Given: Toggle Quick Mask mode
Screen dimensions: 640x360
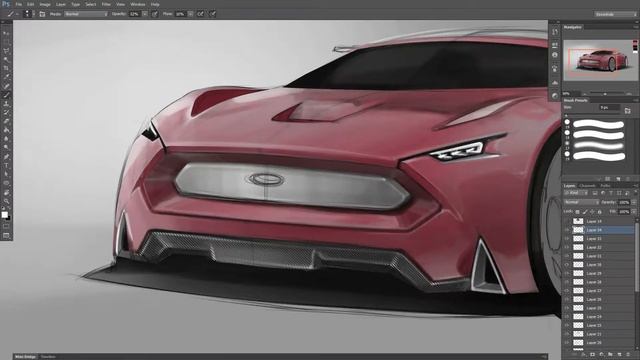Looking at the screenshot, I should [x=6, y=226].
